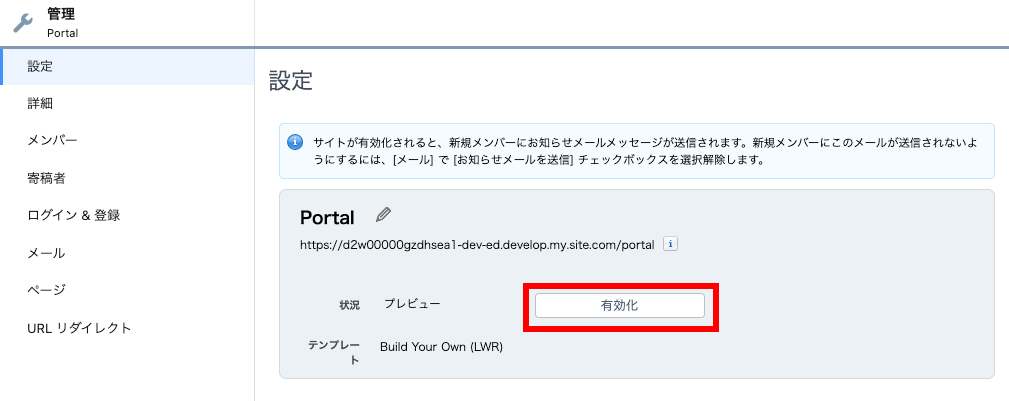This screenshot has width=1009, height=401.
Task: Click the info icon next to site URL
Action: click(671, 243)
